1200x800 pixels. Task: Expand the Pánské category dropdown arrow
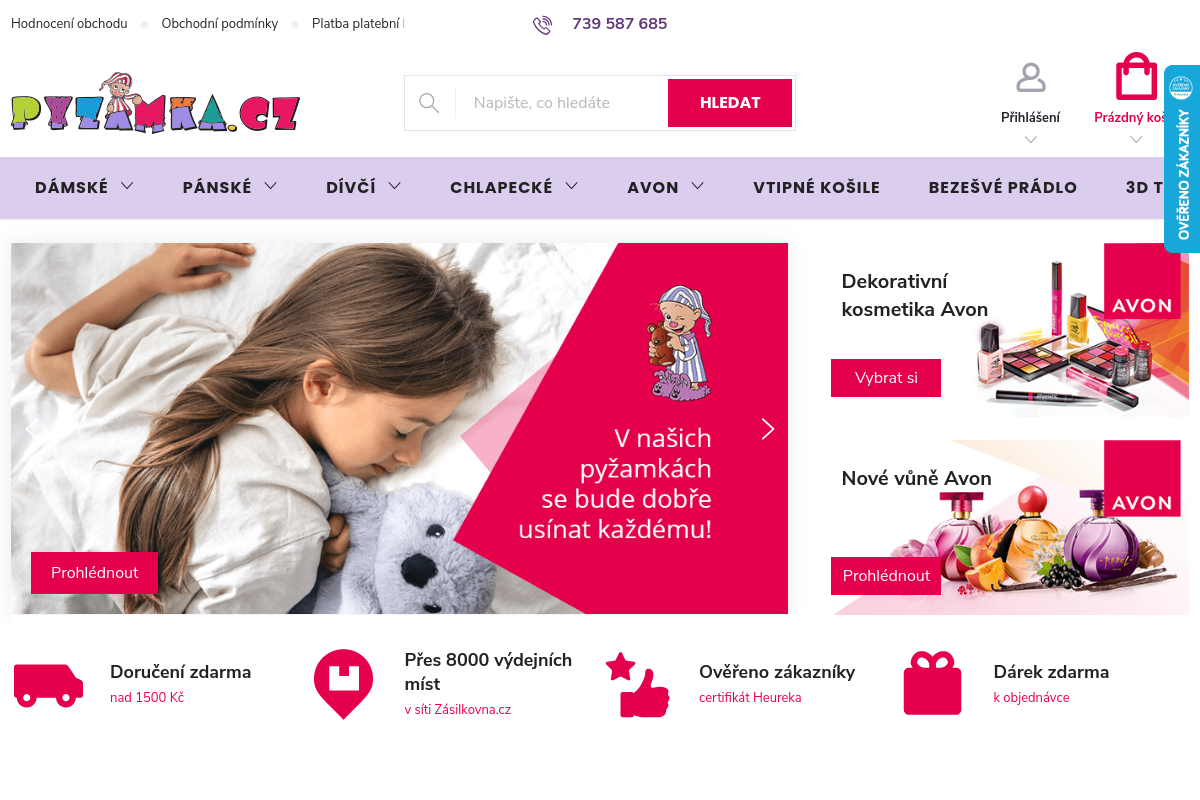(x=271, y=186)
